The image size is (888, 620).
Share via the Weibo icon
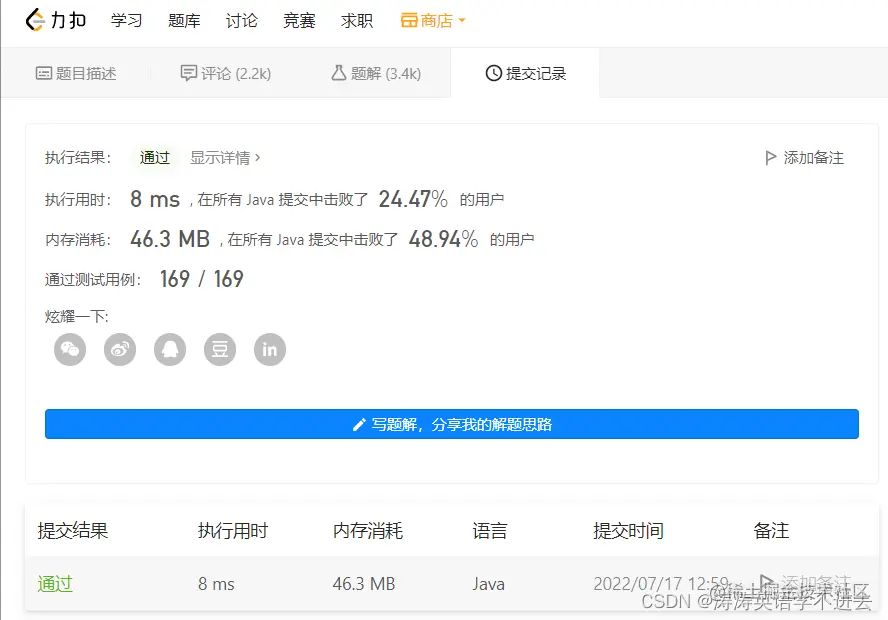tap(120, 350)
